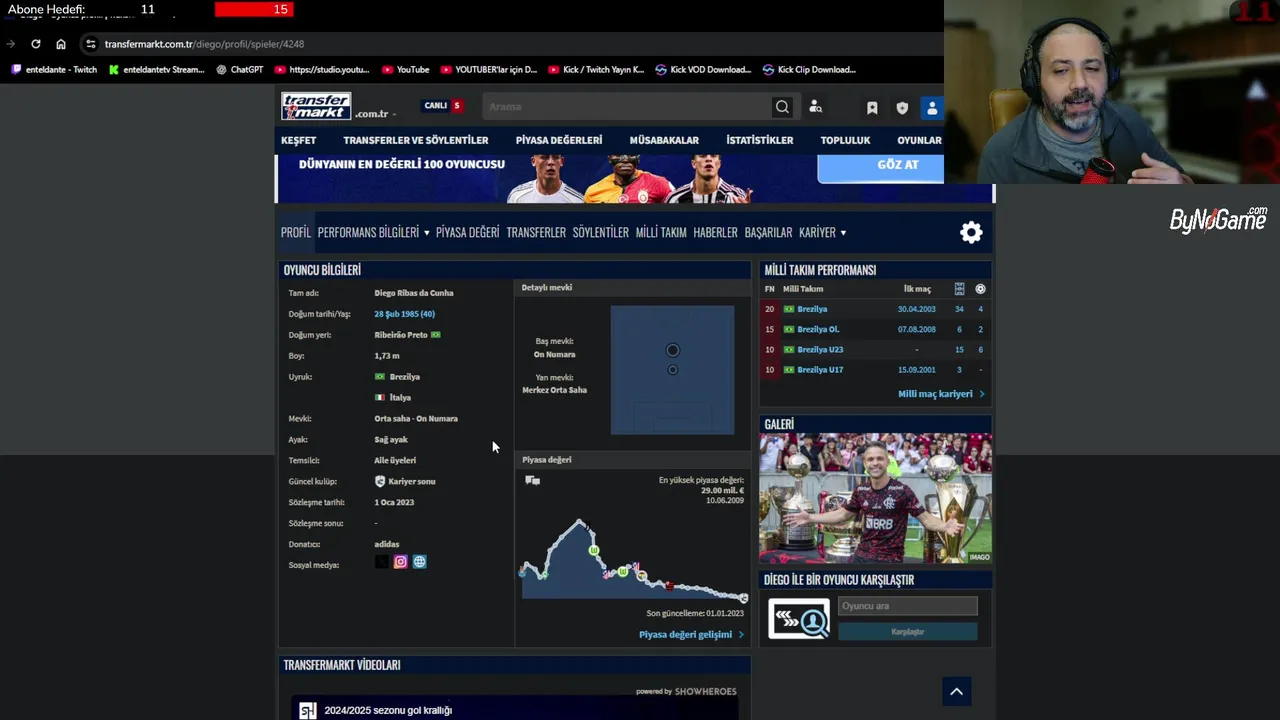Open the Piyasa Değerleri menu
The image size is (1280, 720).
(x=559, y=140)
